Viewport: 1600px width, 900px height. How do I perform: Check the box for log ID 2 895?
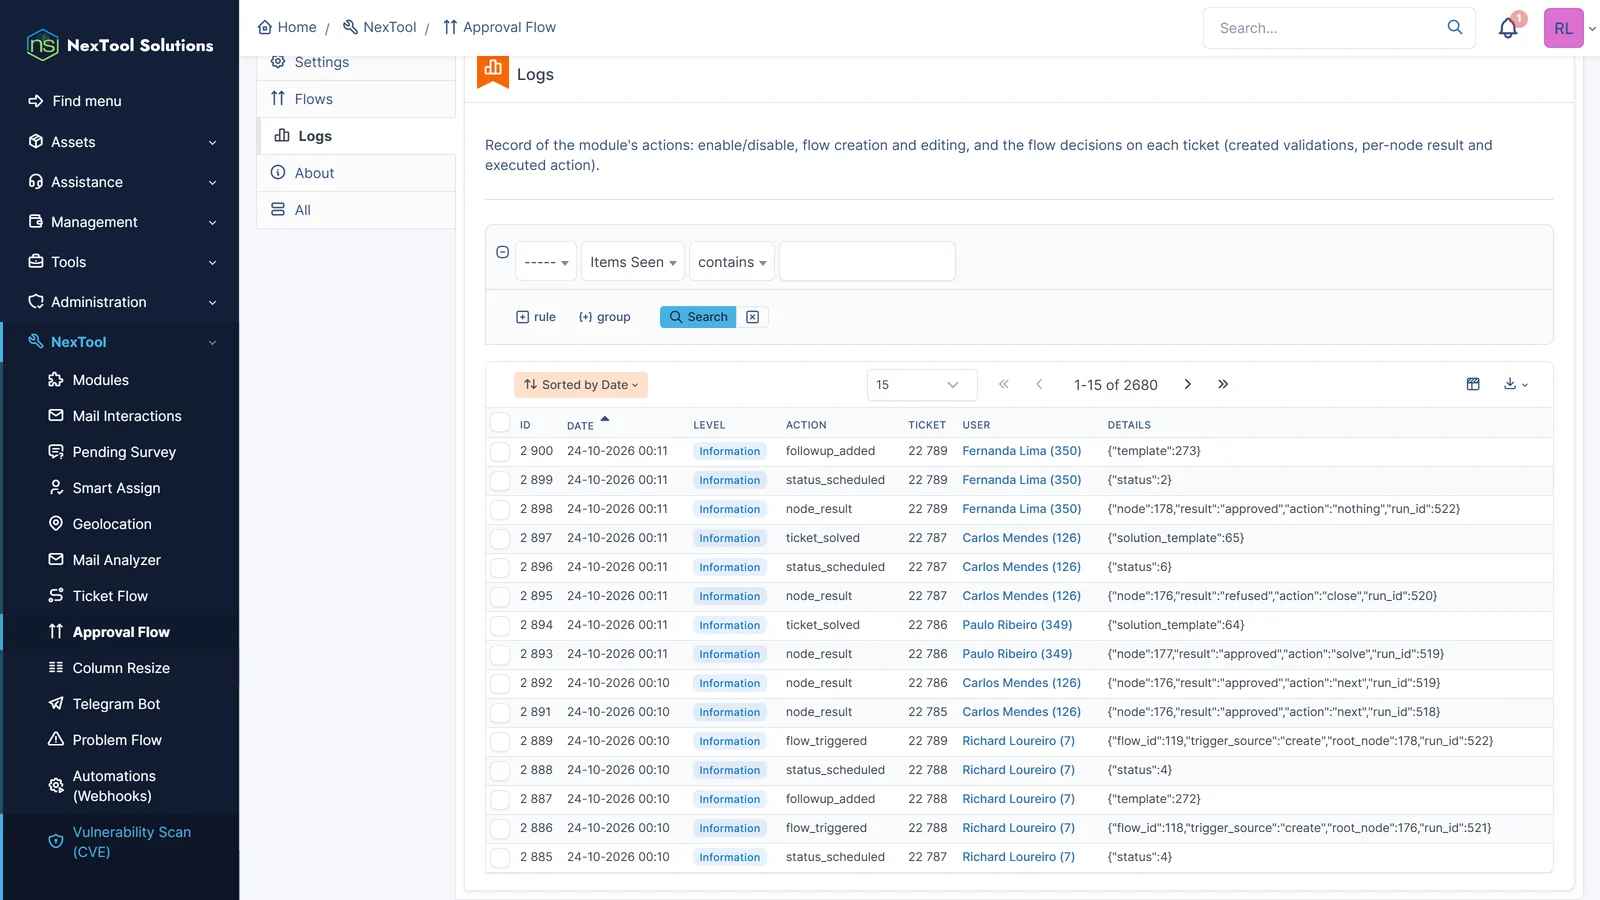(x=500, y=596)
